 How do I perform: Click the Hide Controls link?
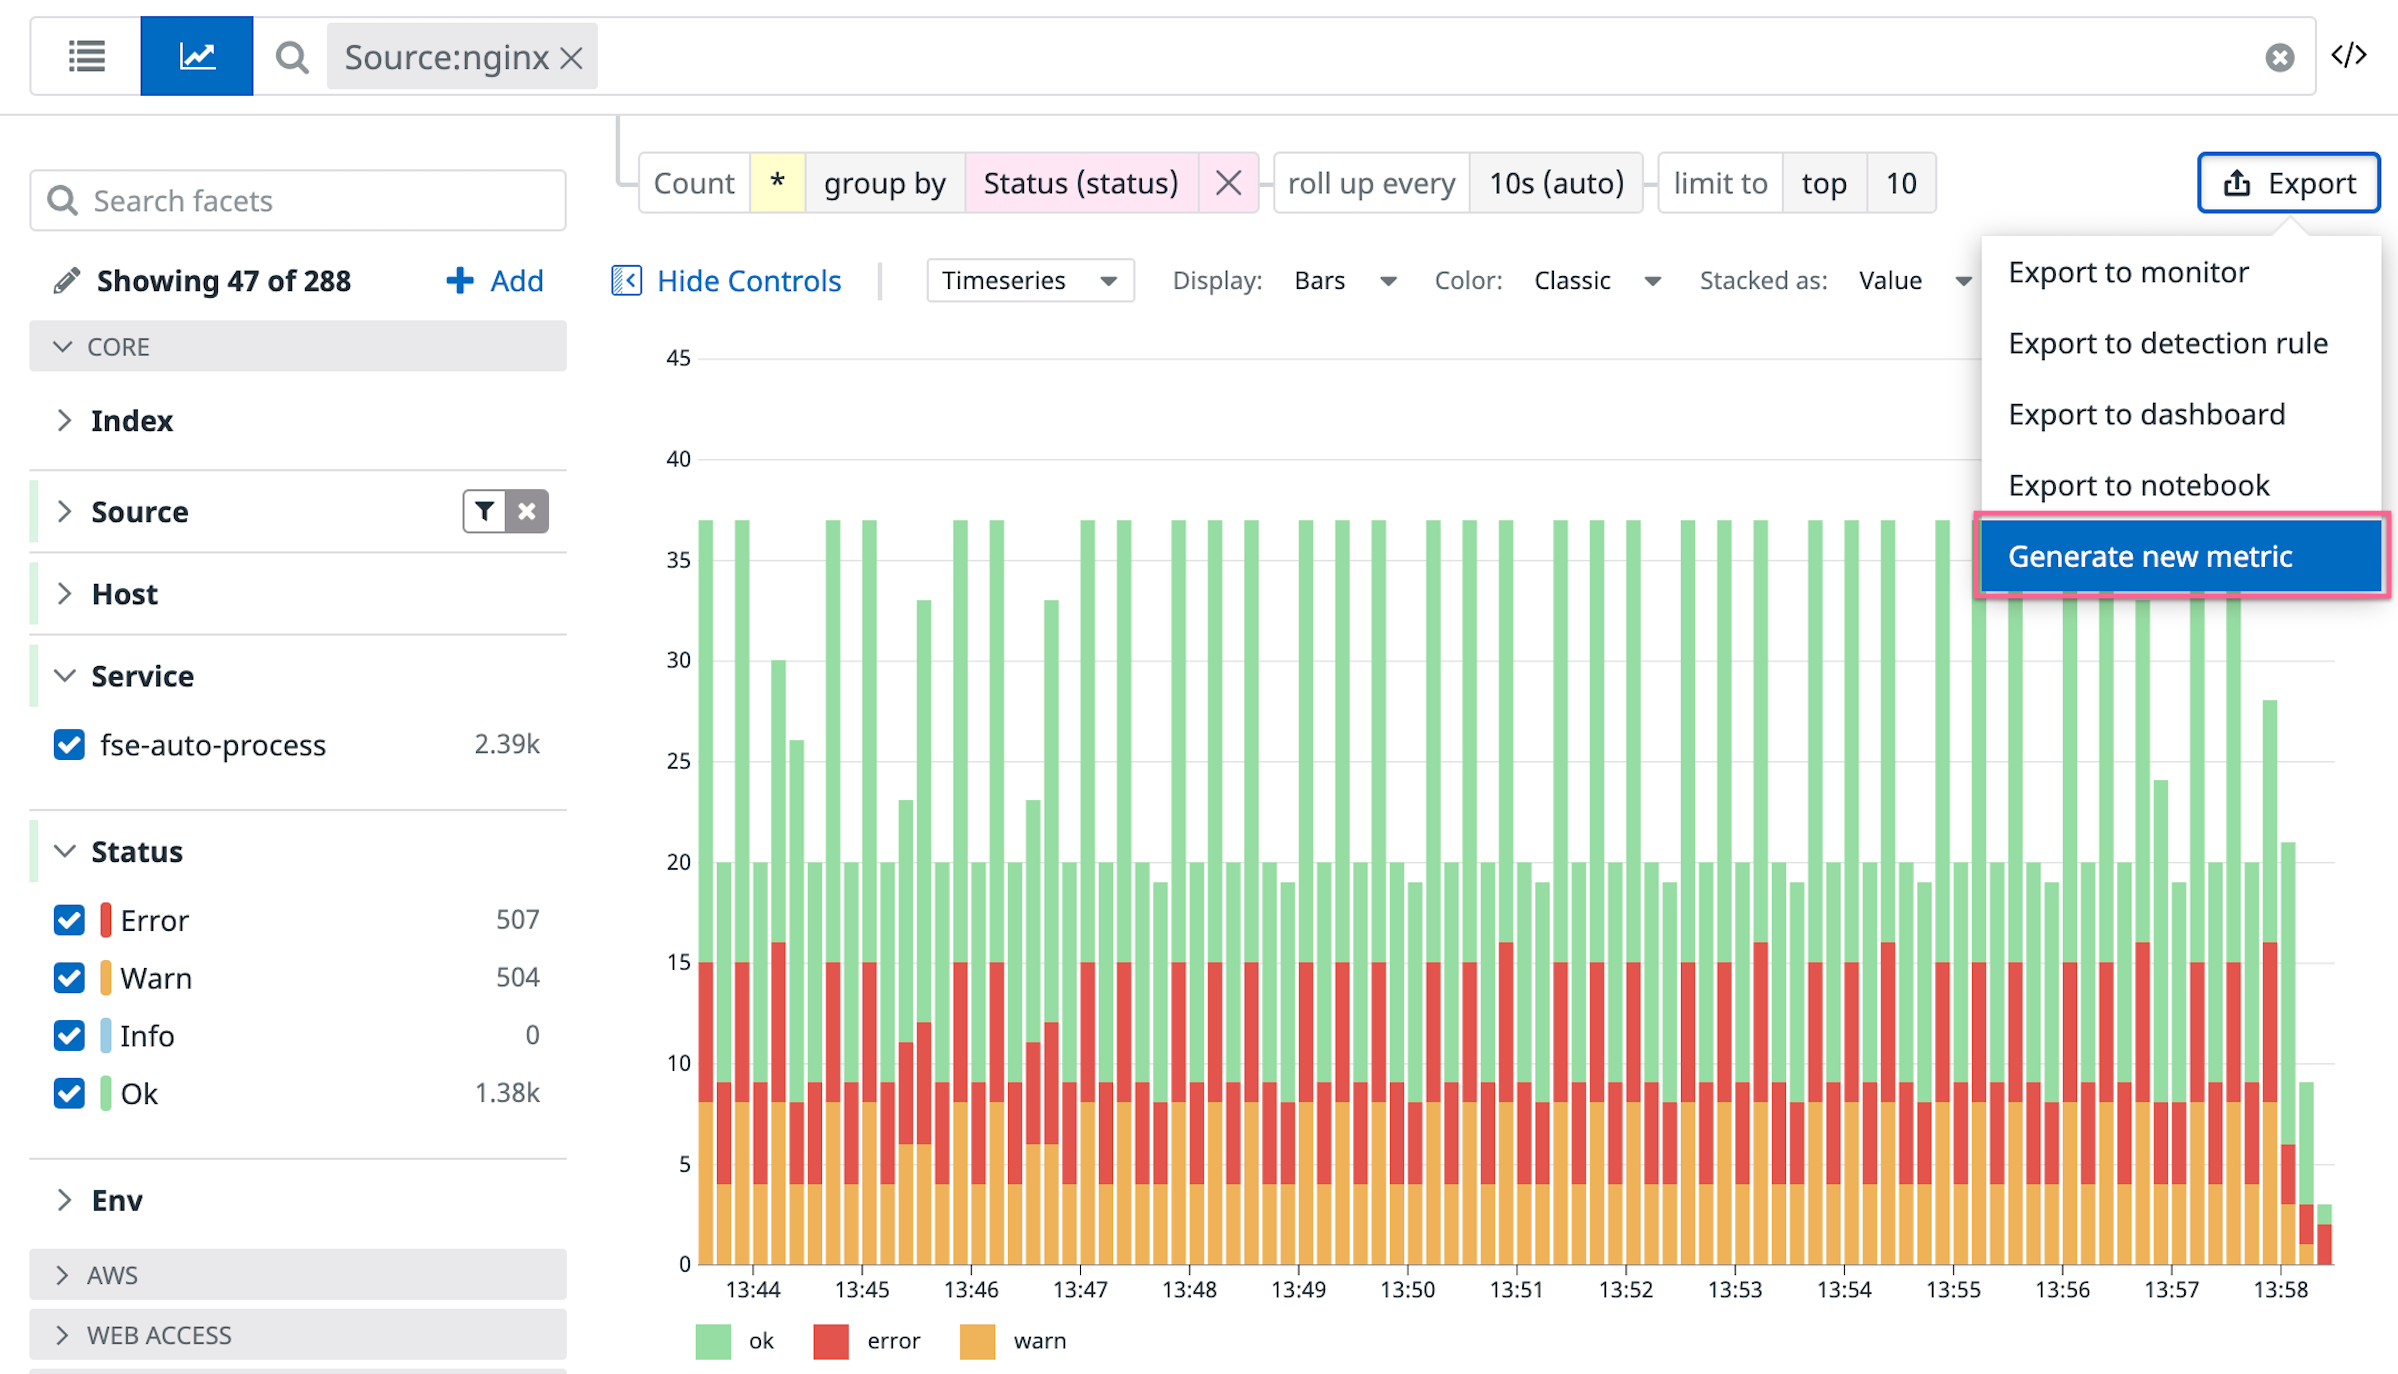748,281
